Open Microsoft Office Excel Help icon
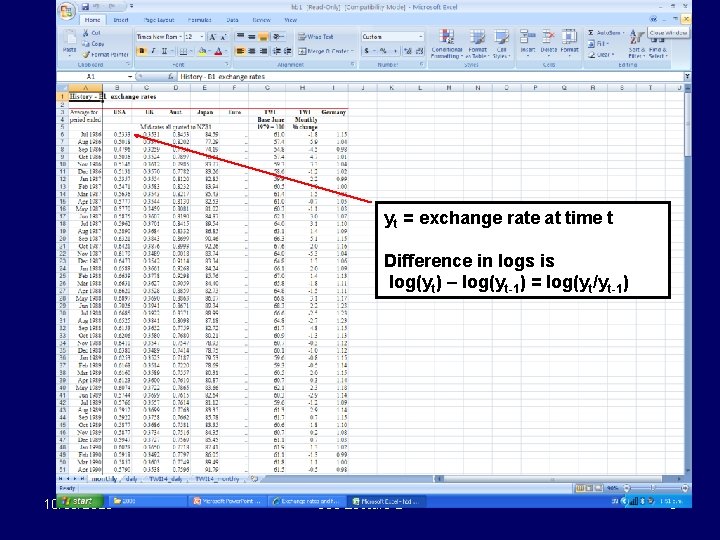 pyautogui.click(x=653, y=19)
